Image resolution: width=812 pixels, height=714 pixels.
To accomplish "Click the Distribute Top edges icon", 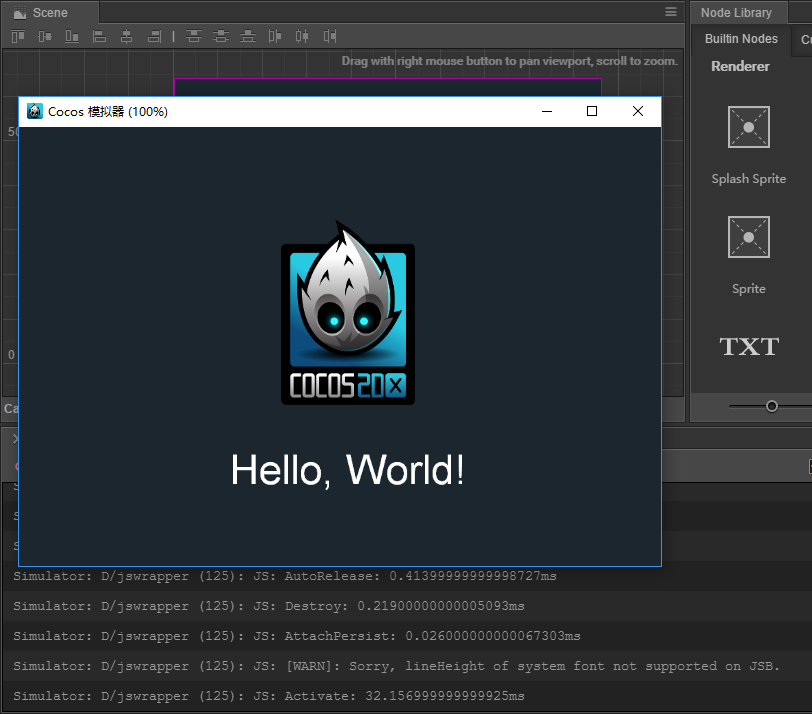I will click(x=194, y=36).
